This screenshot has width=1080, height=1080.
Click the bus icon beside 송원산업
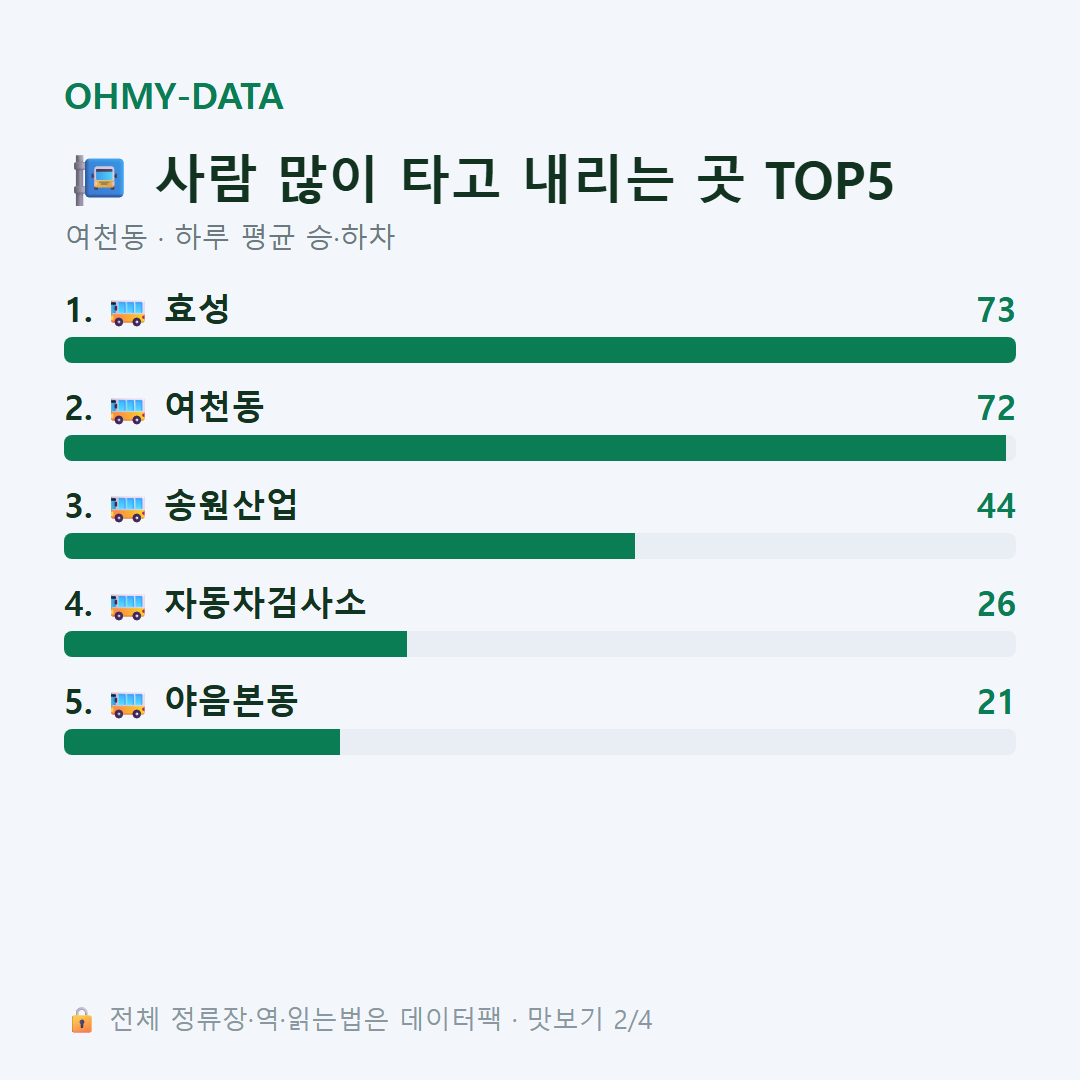pos(127,508)
